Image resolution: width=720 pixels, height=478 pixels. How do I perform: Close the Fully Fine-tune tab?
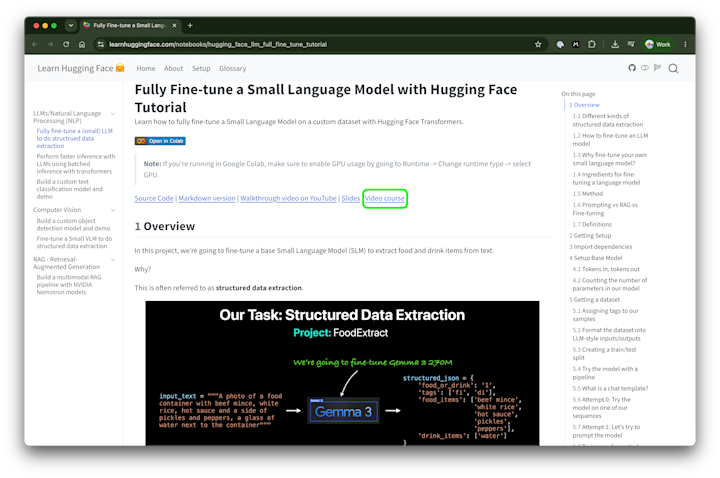point(174,25)
